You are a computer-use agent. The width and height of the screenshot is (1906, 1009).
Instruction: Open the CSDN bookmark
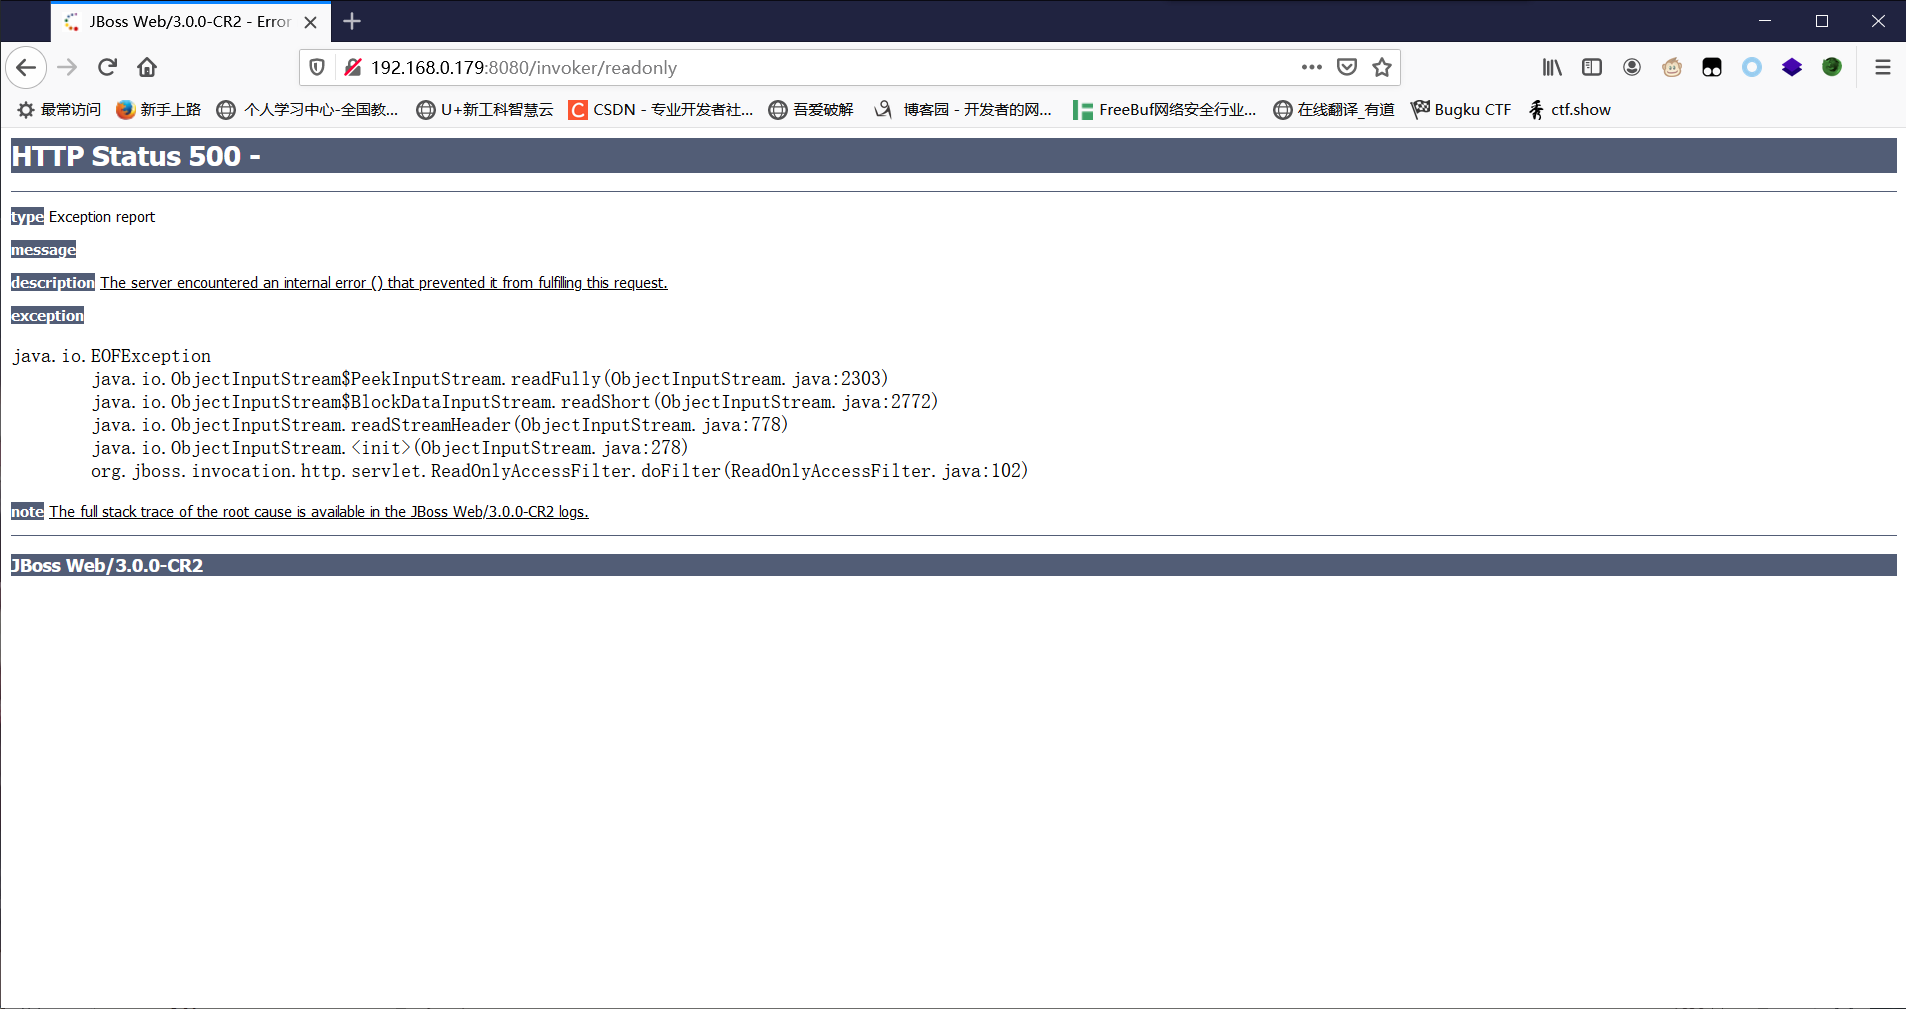(x=661, y=110)
